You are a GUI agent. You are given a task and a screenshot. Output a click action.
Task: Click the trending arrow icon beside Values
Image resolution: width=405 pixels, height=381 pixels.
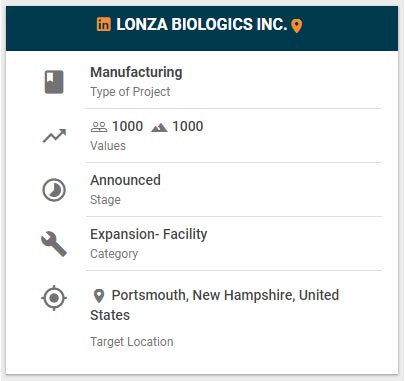point(54,136)
